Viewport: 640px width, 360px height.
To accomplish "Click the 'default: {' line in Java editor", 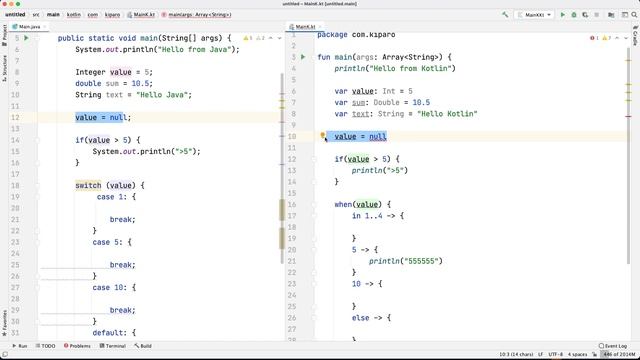I will click(x=114, y=333).
